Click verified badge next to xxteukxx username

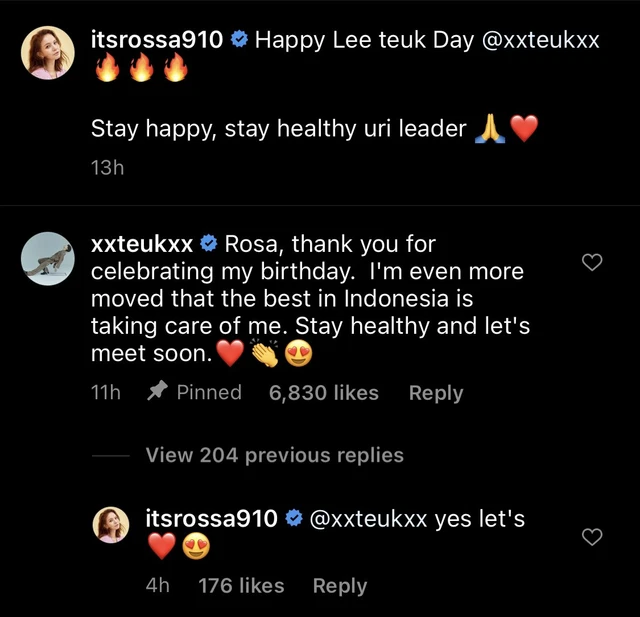tap(209, 244)
